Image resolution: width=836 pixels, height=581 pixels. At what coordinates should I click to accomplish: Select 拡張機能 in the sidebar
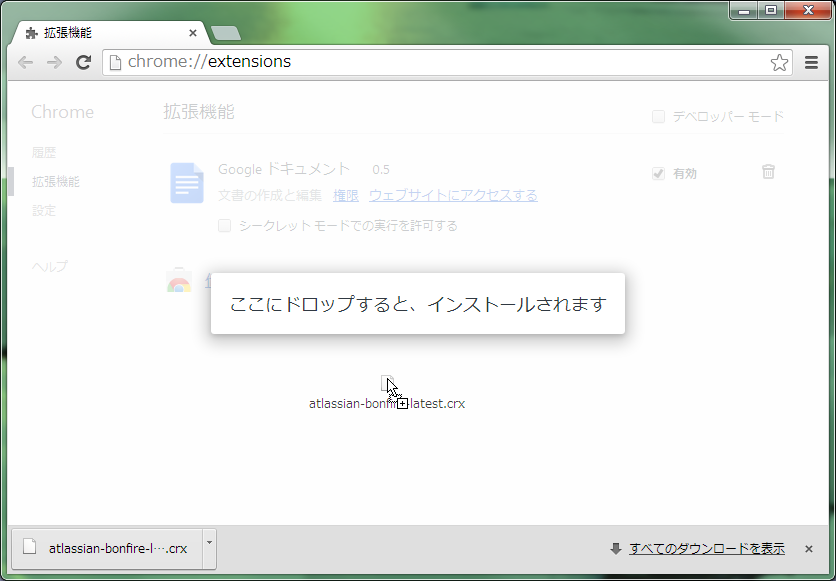click(x=55, y=182)
